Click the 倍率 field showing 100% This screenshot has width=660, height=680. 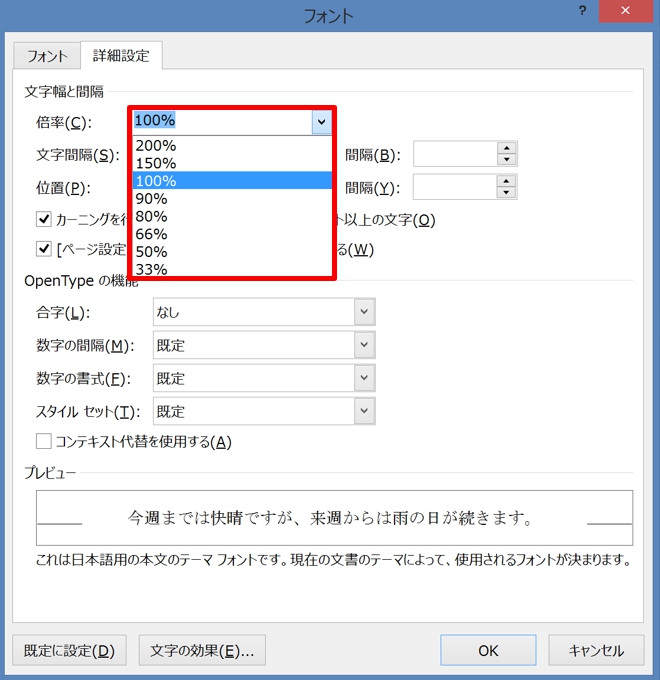coord(222,122)
